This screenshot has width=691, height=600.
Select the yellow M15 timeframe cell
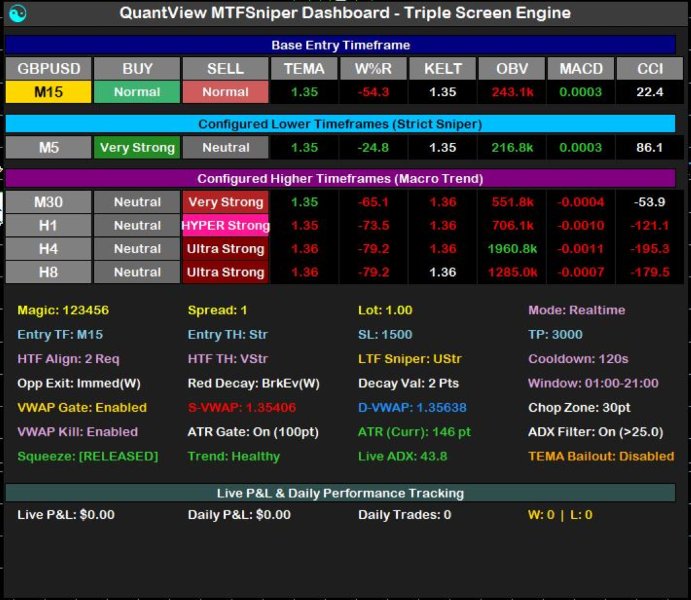tap(48, 92)
